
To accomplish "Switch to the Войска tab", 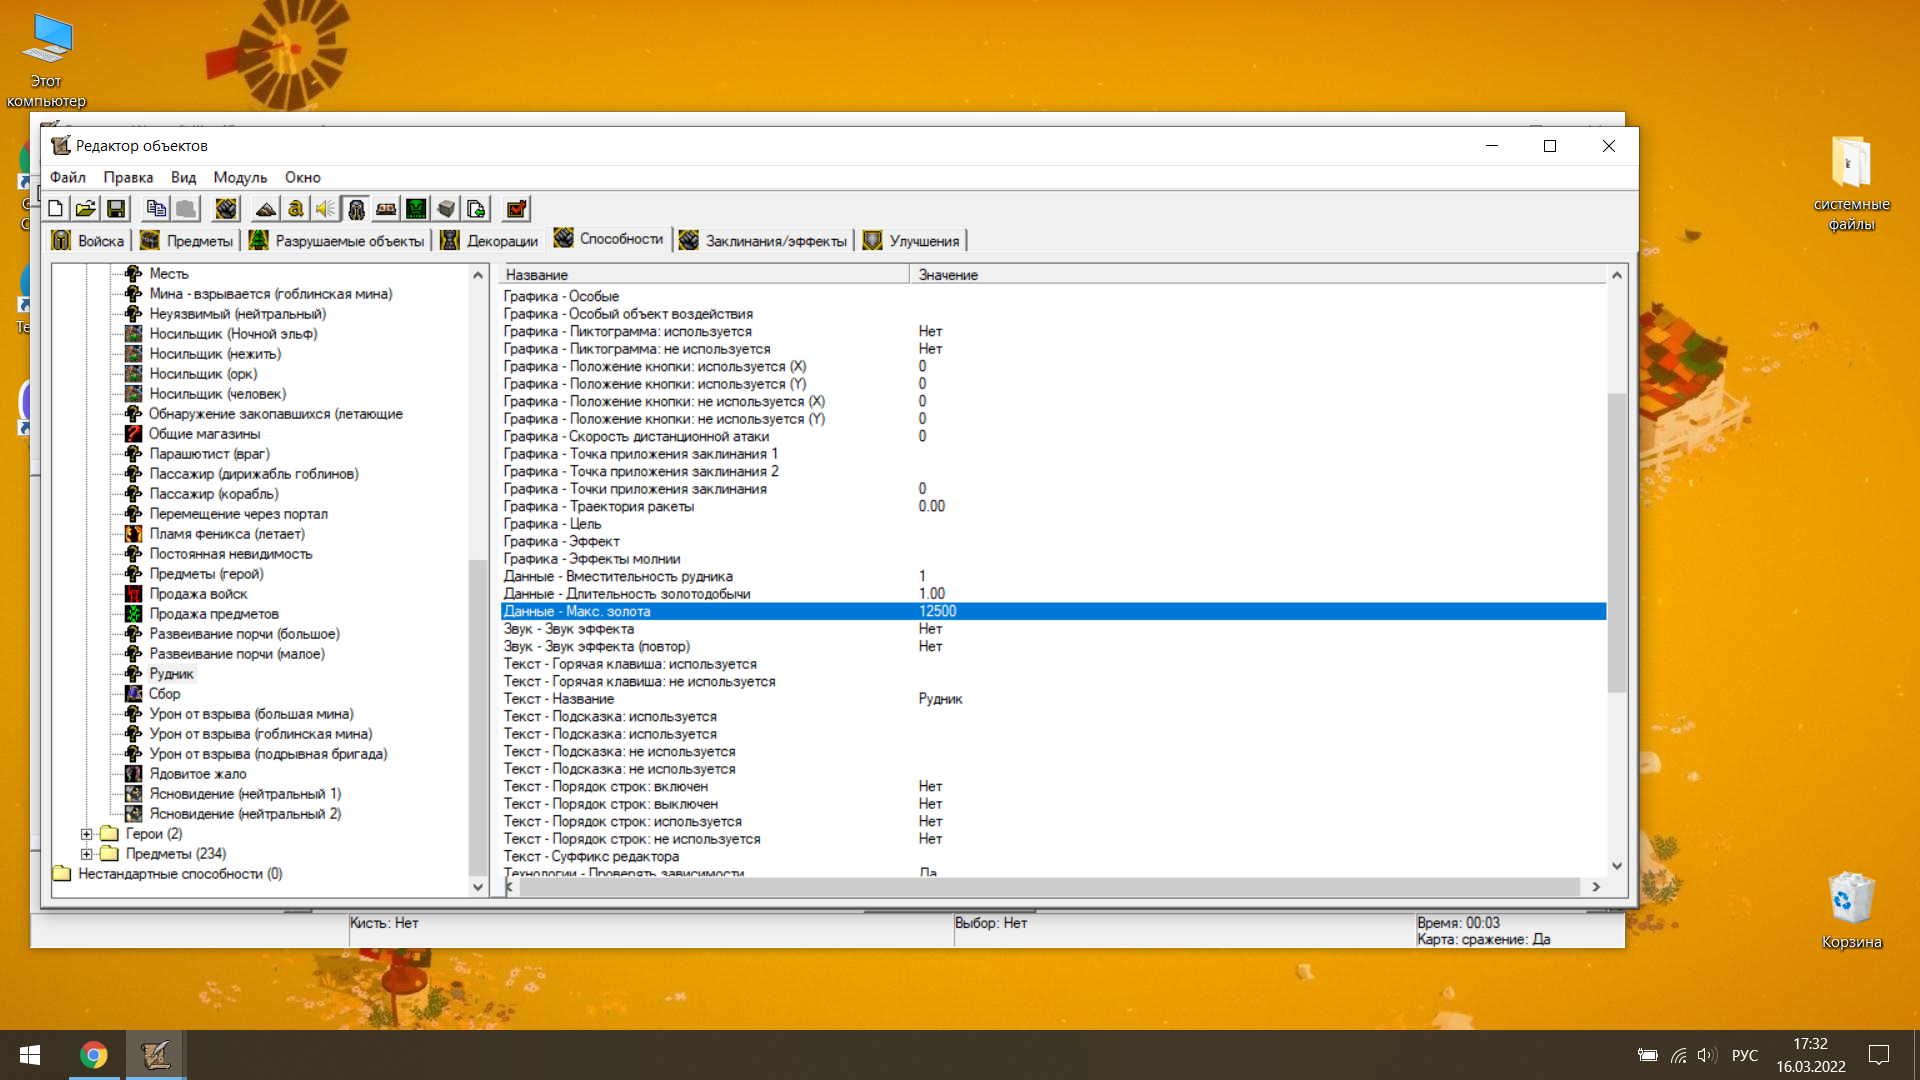I will coord(89,241).
